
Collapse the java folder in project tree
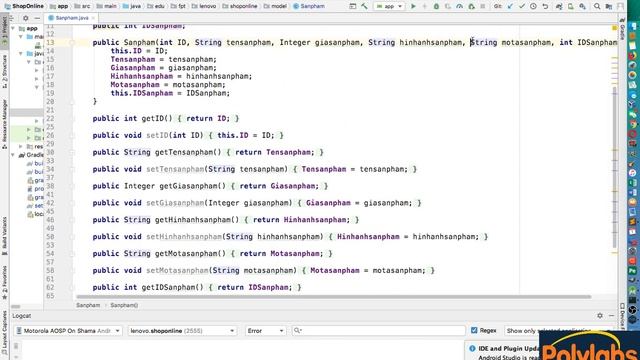[x=21, y=53]
